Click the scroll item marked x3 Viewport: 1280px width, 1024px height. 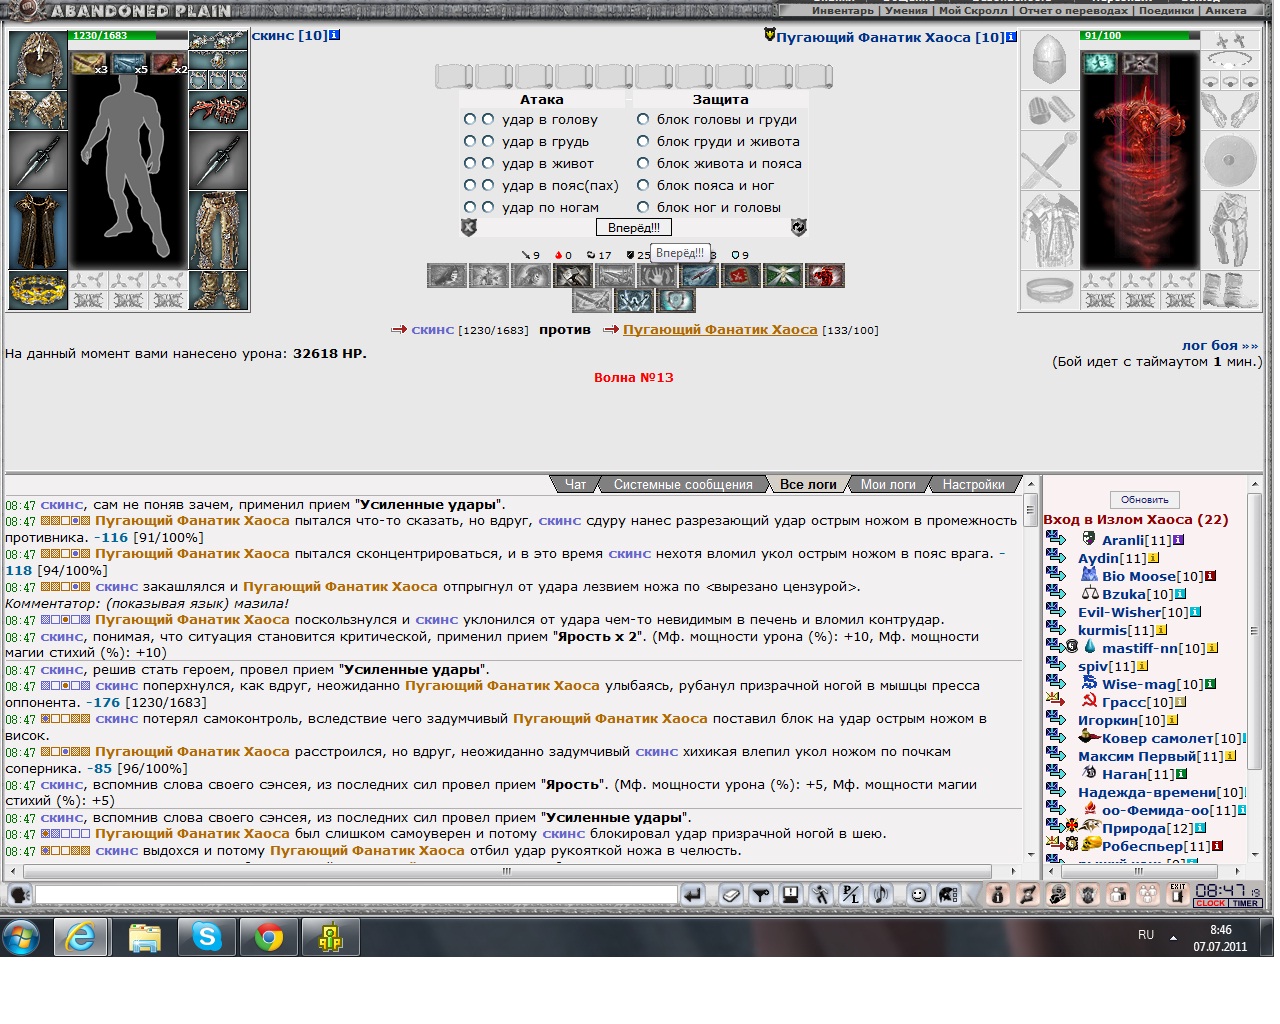[90, 64]
